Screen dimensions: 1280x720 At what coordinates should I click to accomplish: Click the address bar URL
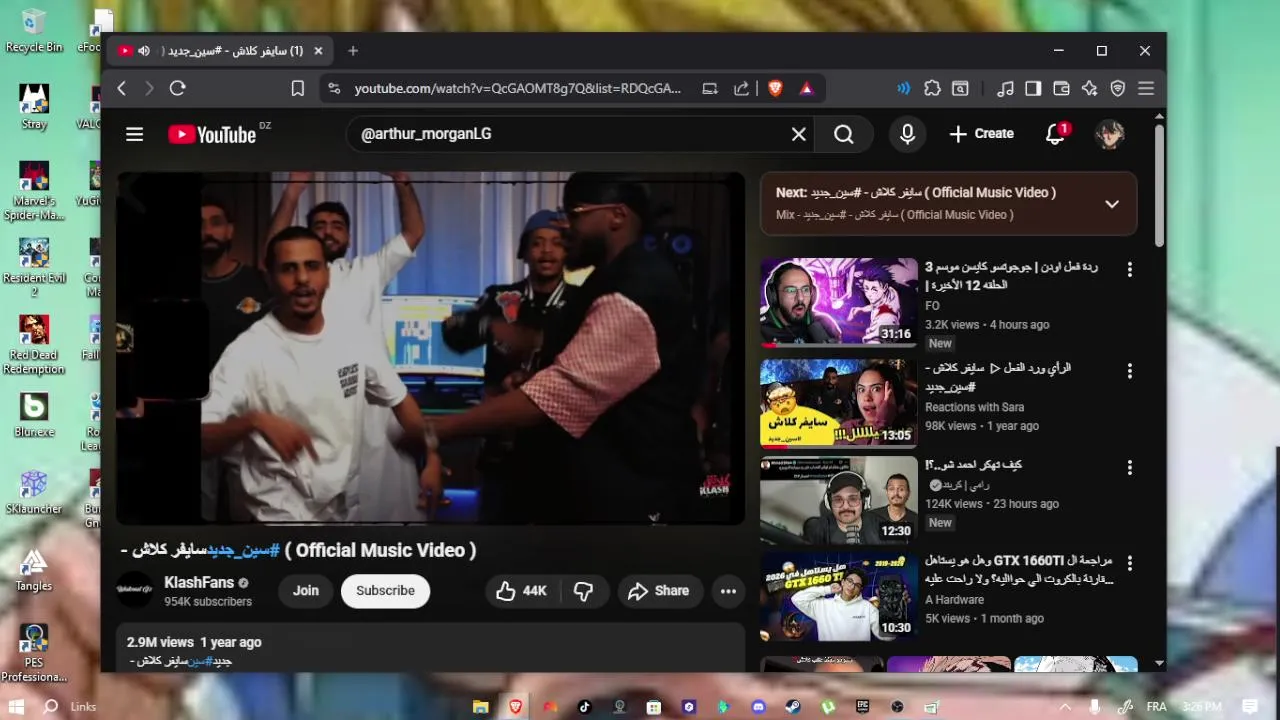coord(517,88)
